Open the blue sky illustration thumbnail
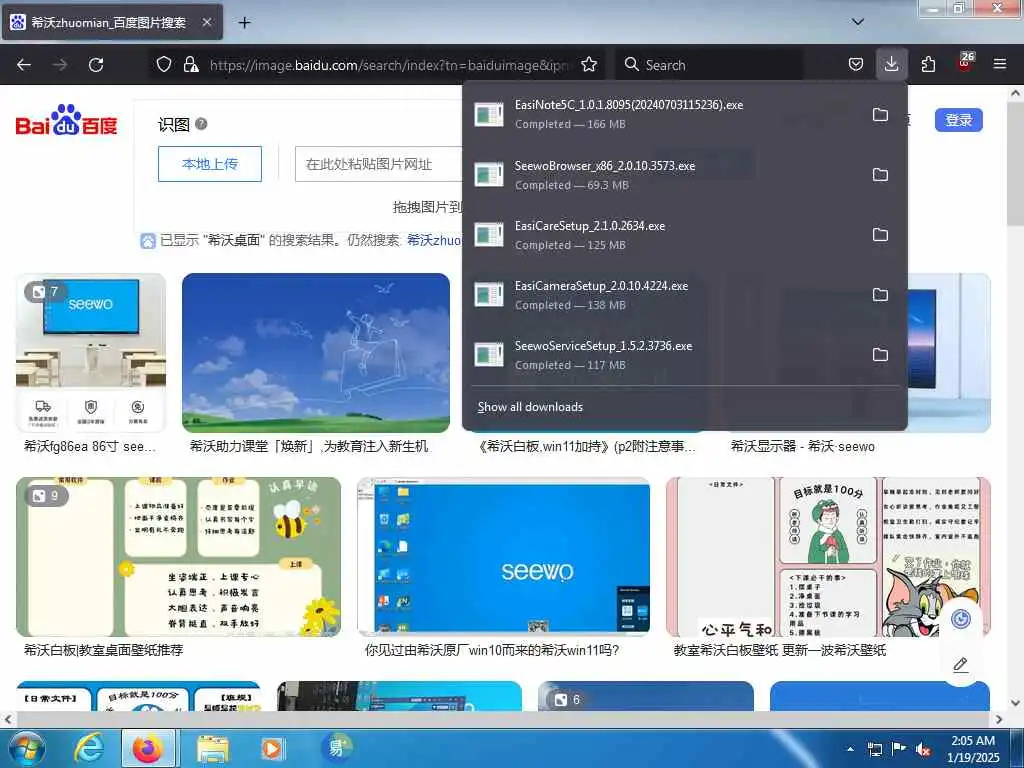Viewport: 1024px width, 768px height. pyautogui.click(x=315, y=353)
